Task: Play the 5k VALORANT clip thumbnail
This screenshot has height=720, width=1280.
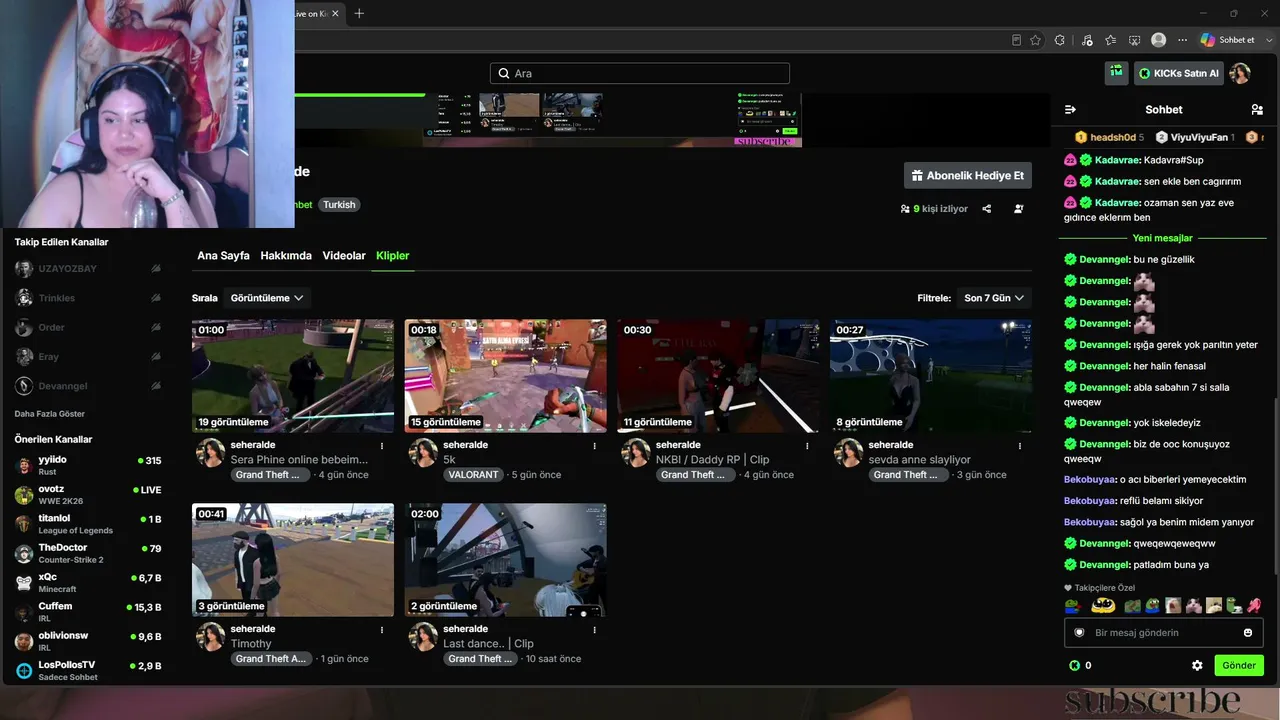Action: click(x=506, y=376)
